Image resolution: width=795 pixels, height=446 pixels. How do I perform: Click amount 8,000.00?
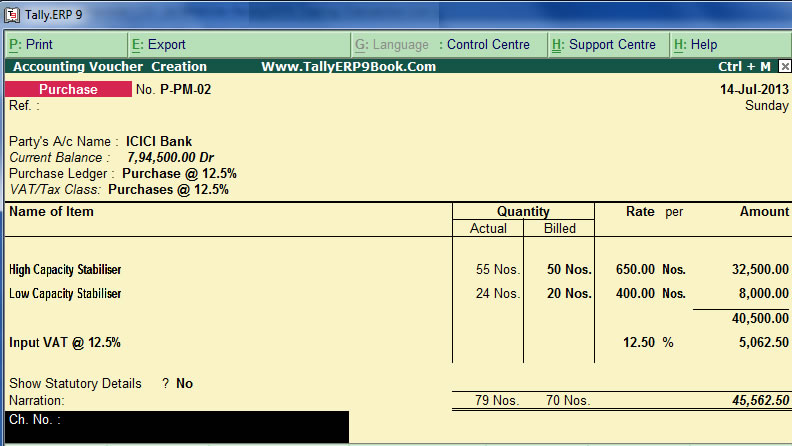click(x=764, y=293)
